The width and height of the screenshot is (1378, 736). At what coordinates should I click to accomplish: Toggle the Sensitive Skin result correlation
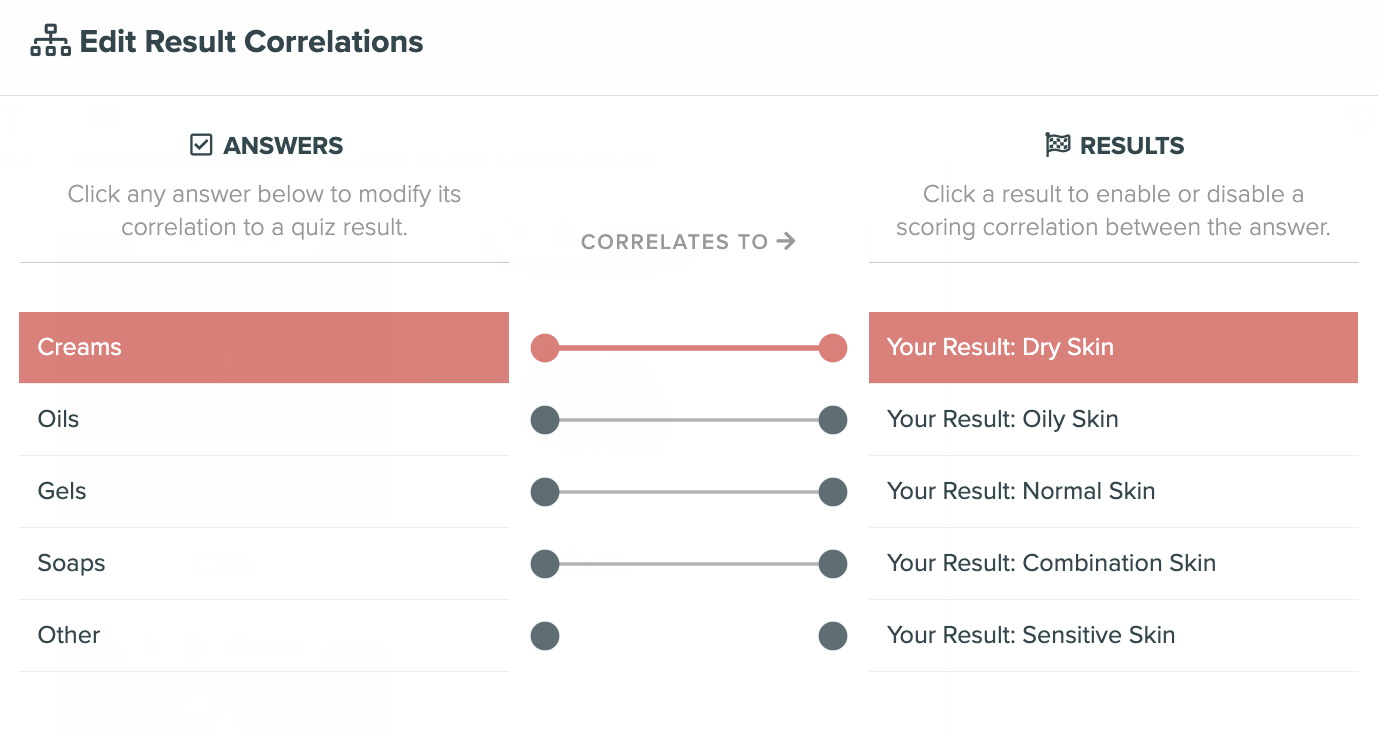(x=1112, y=636)
